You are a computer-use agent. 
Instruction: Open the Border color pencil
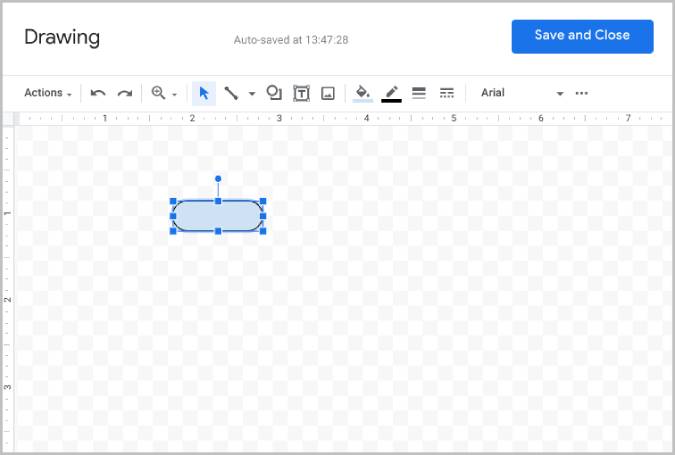click(x=392, y=93)
